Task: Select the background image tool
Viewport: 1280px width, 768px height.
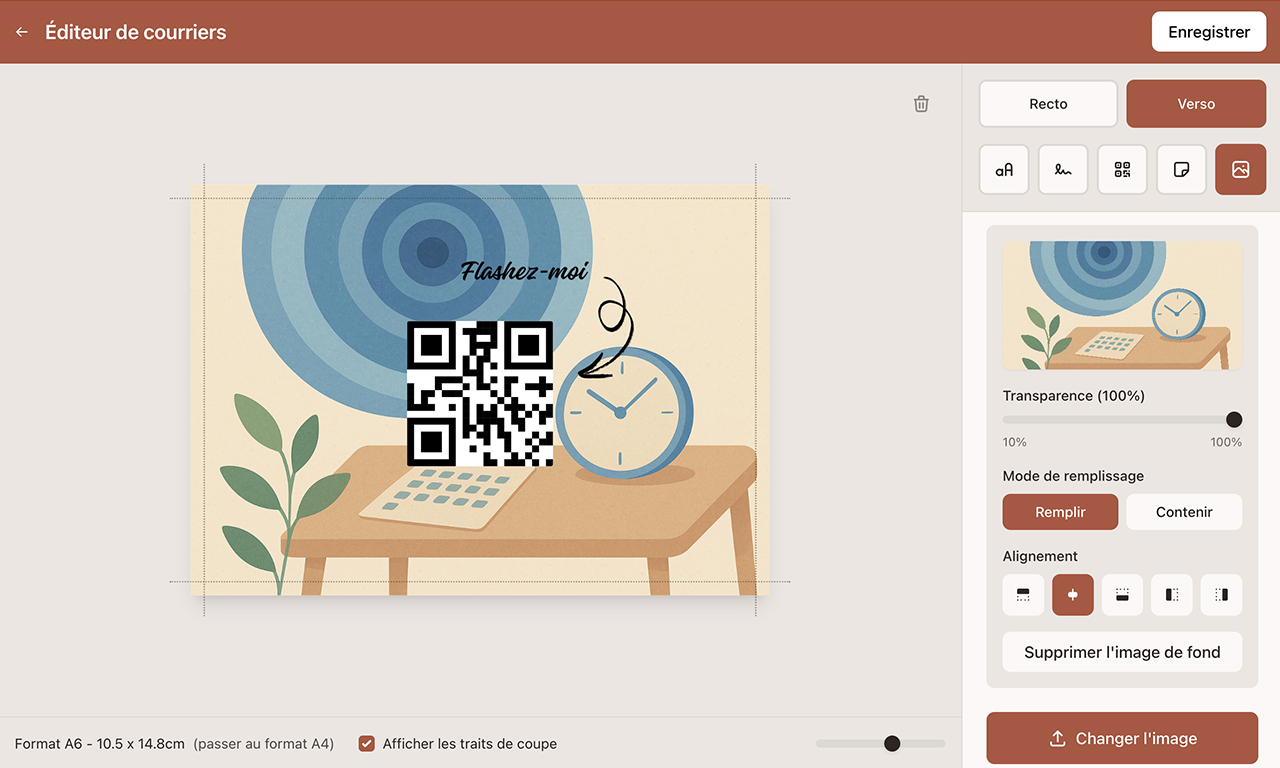Action: coord(1240,170)
